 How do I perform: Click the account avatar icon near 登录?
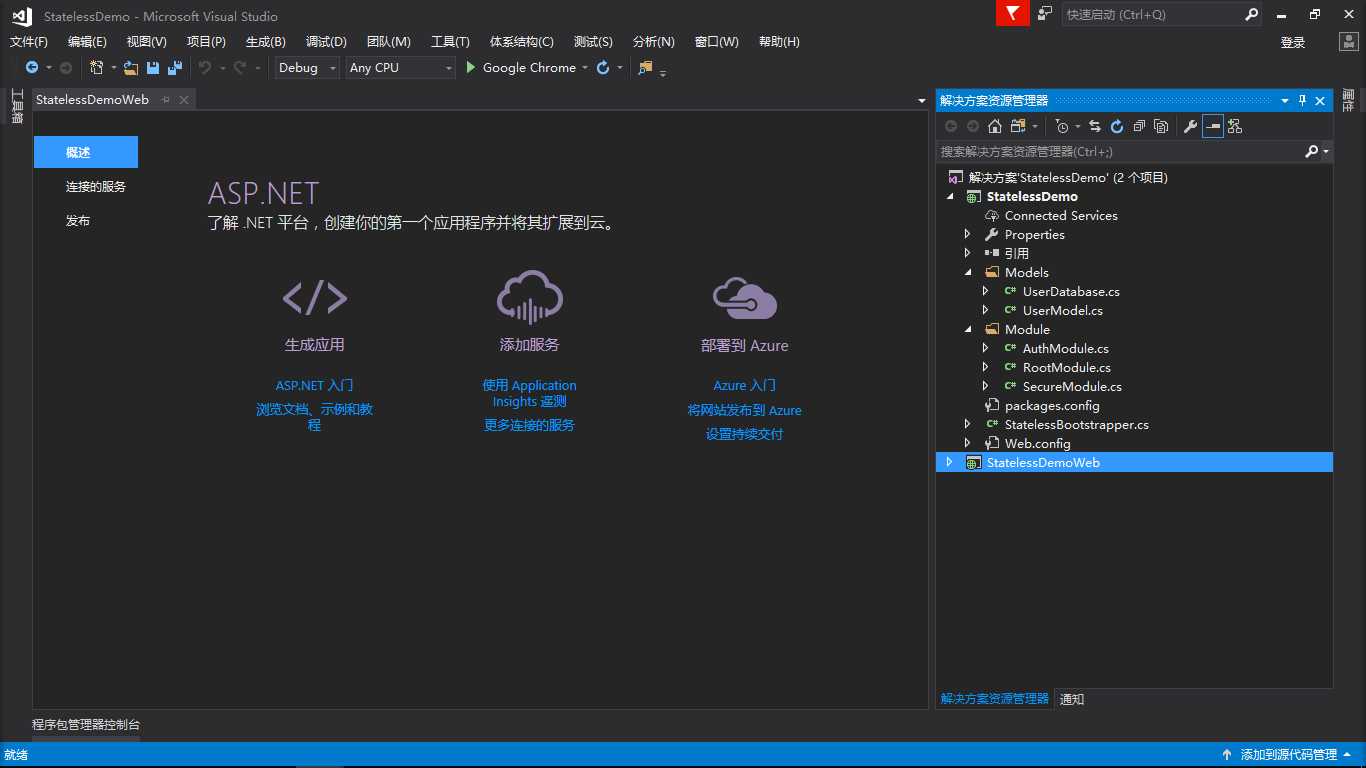click(1348, 41)
